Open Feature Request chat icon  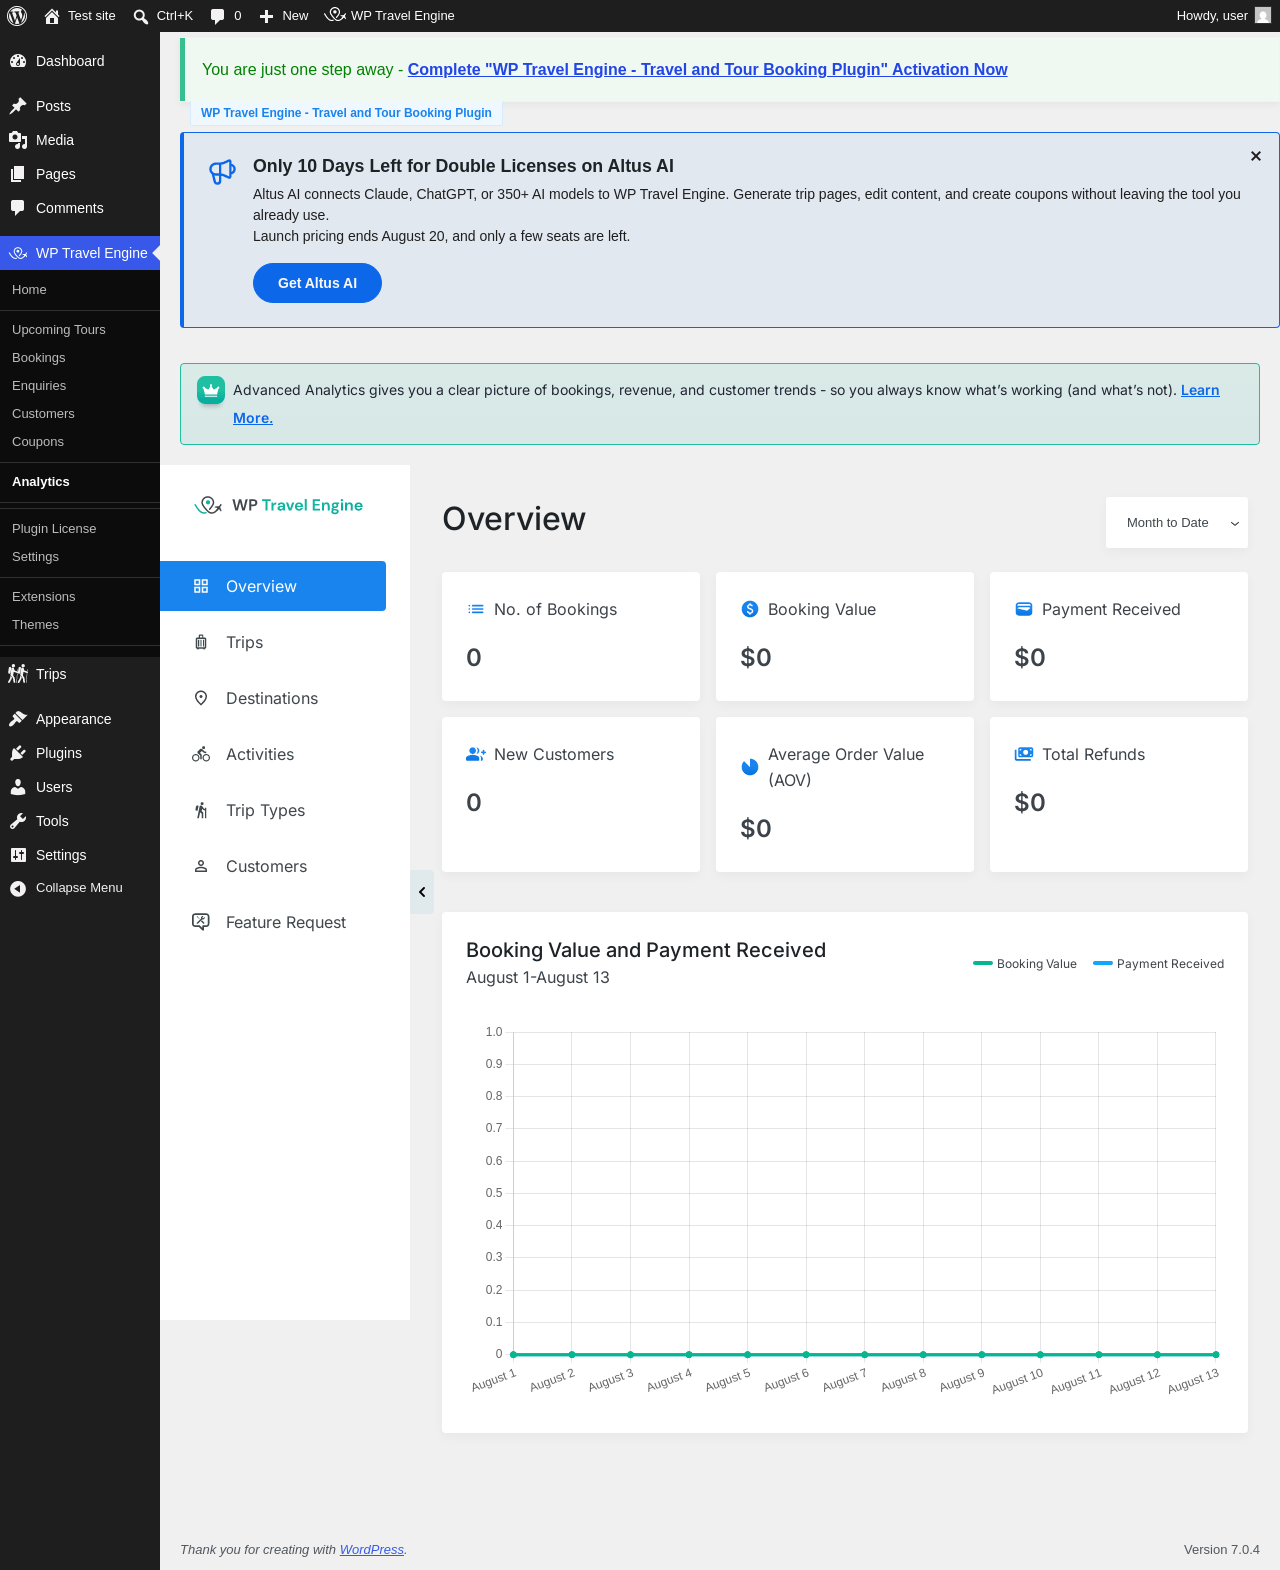(x=201, y=922)
